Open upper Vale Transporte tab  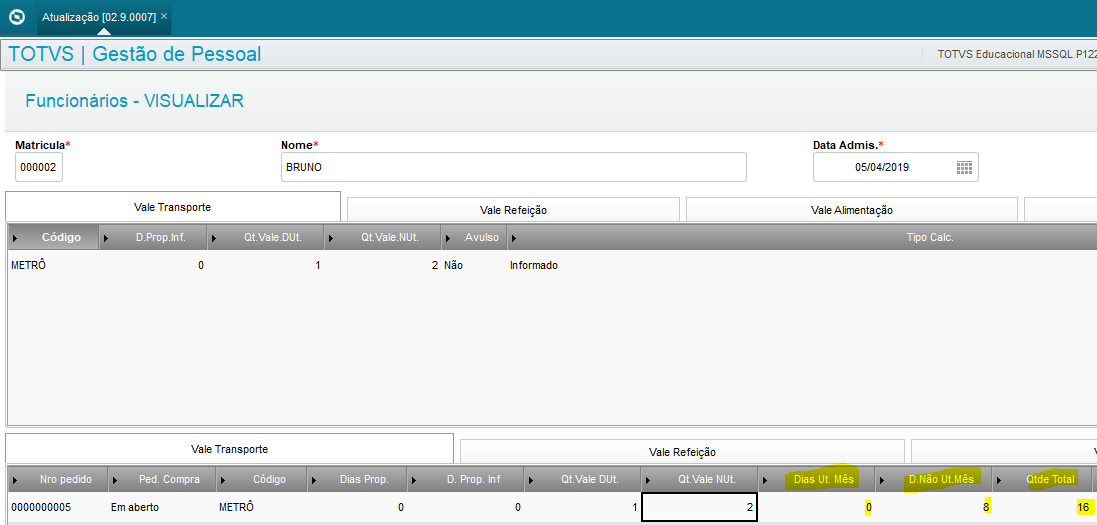(x=173, y=207)
